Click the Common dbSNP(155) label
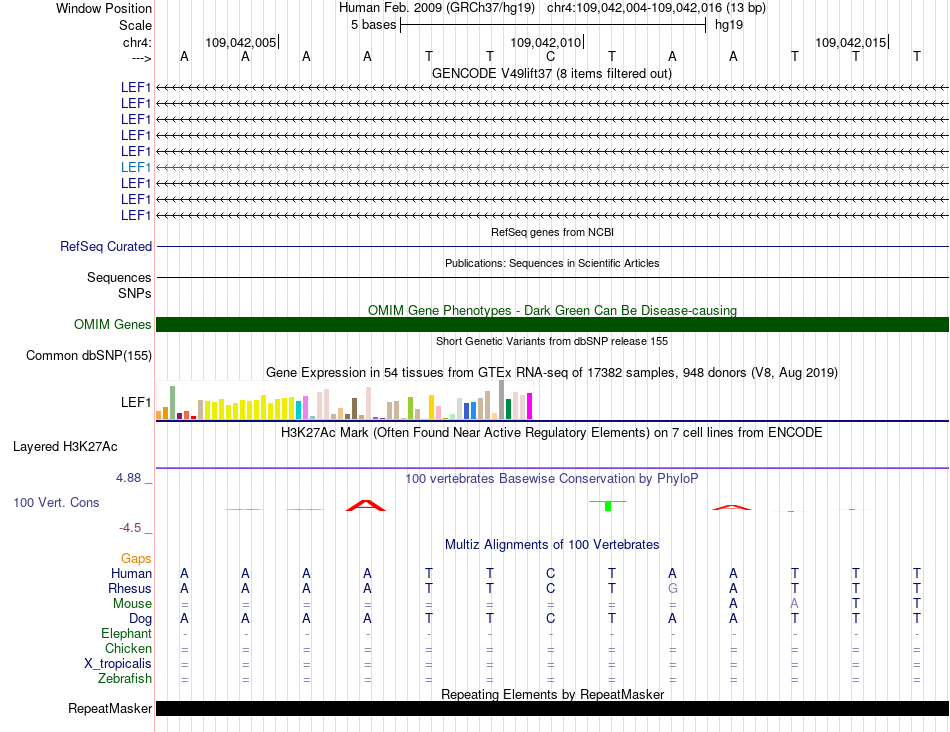 coord(89,356)
